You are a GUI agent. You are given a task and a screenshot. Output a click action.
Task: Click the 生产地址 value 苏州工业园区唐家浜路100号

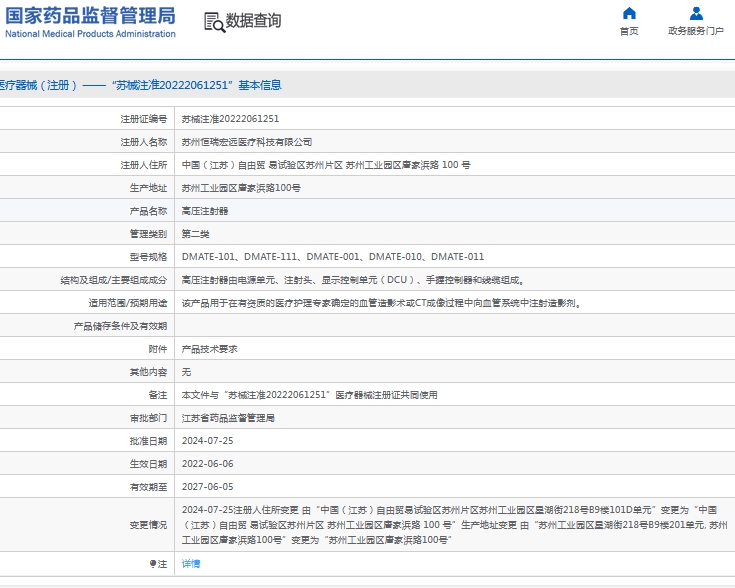[241, 188]
